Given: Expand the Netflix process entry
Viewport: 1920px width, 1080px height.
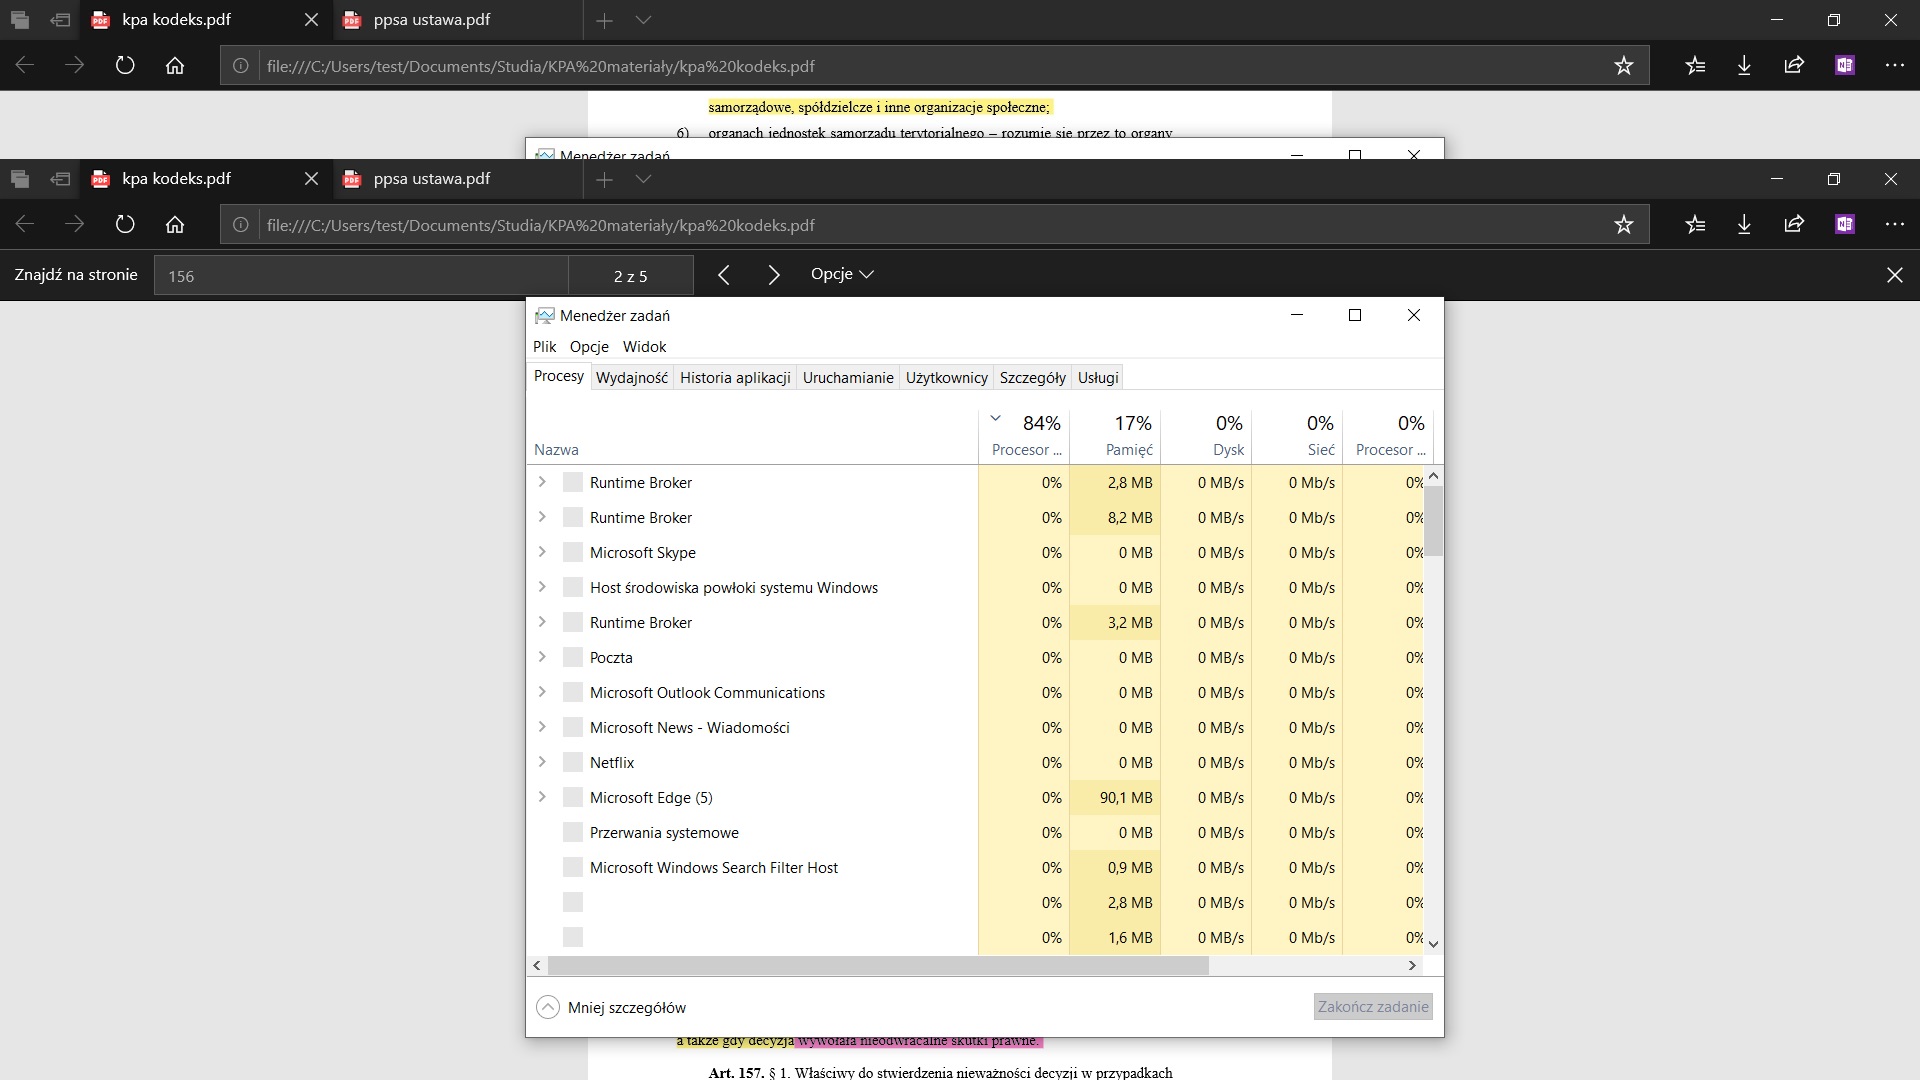Looking at the screenshot, I should pos(542,762).
